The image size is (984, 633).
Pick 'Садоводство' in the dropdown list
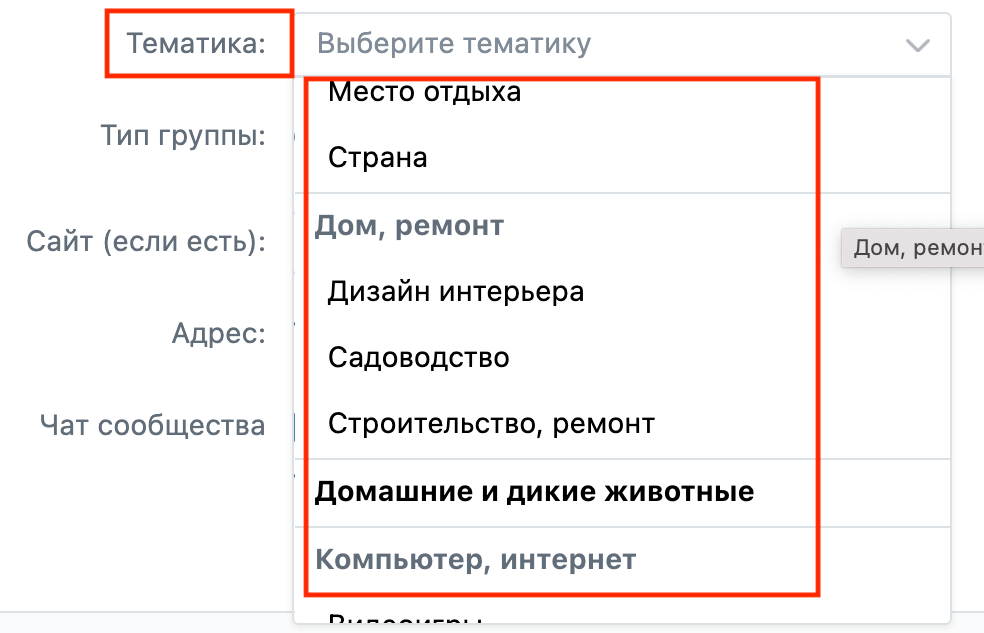point(419,357)
